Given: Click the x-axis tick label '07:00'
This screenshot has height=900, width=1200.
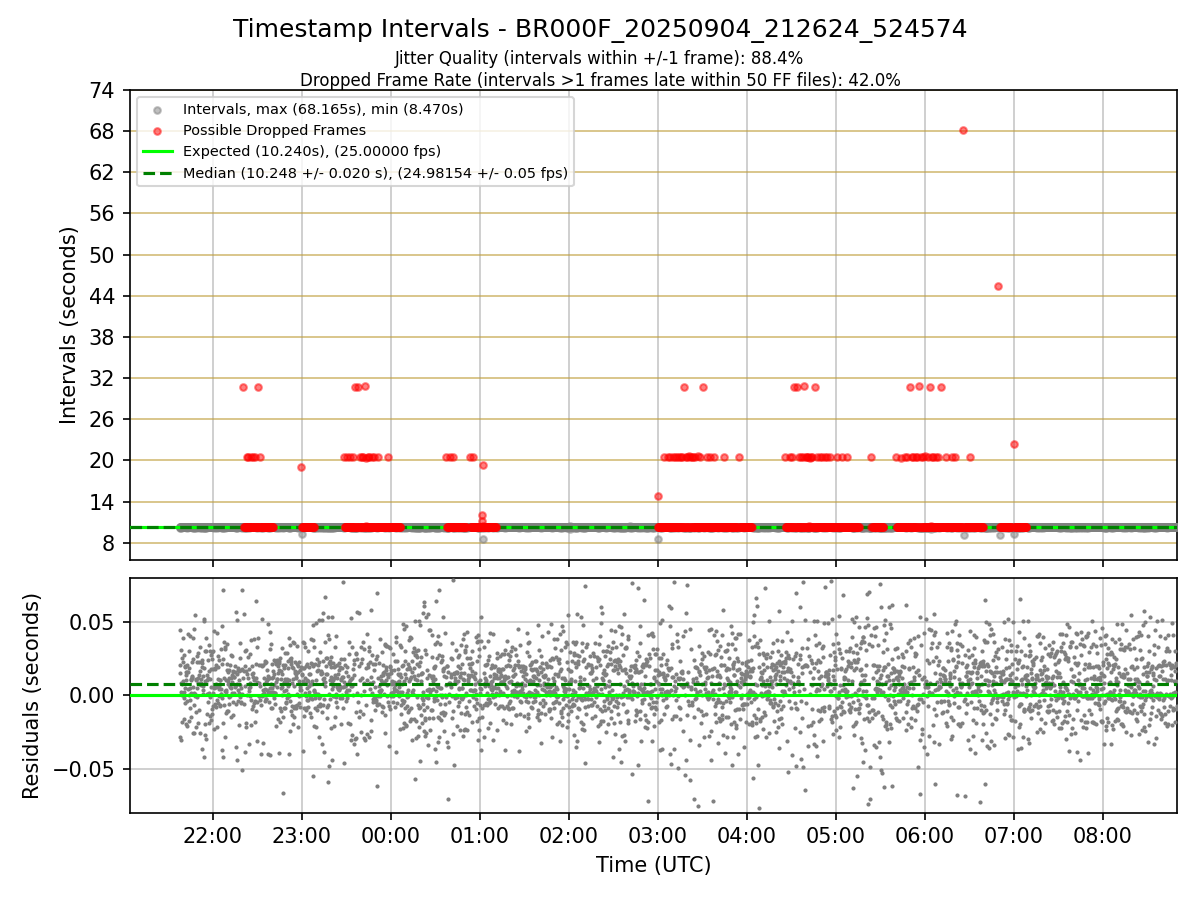Looking at the screenshot, I should click(1014, 834).
